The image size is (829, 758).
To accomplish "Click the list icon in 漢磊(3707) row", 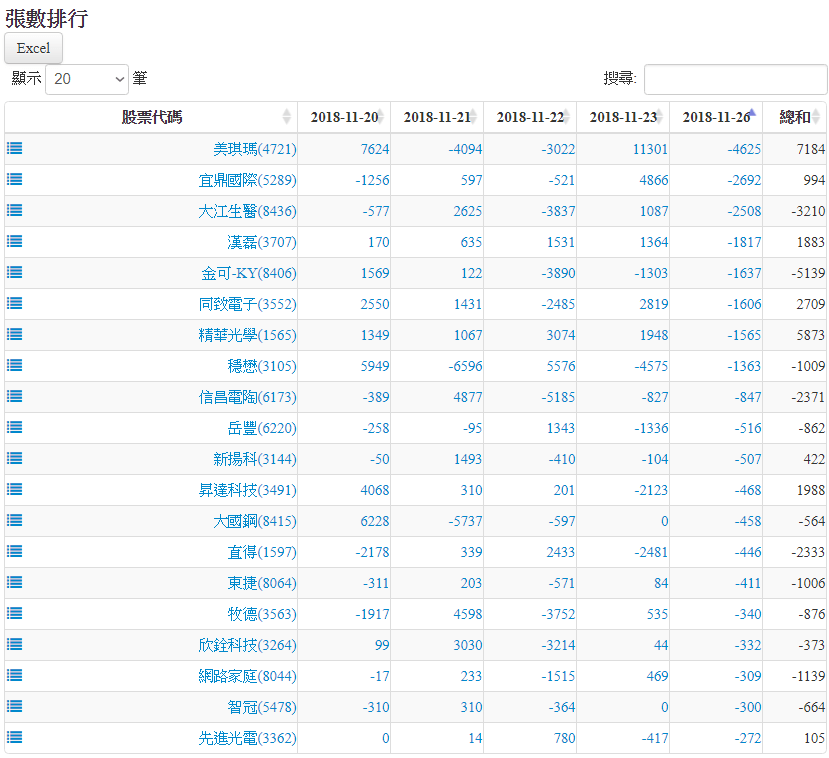I will (x=15, y=241).
